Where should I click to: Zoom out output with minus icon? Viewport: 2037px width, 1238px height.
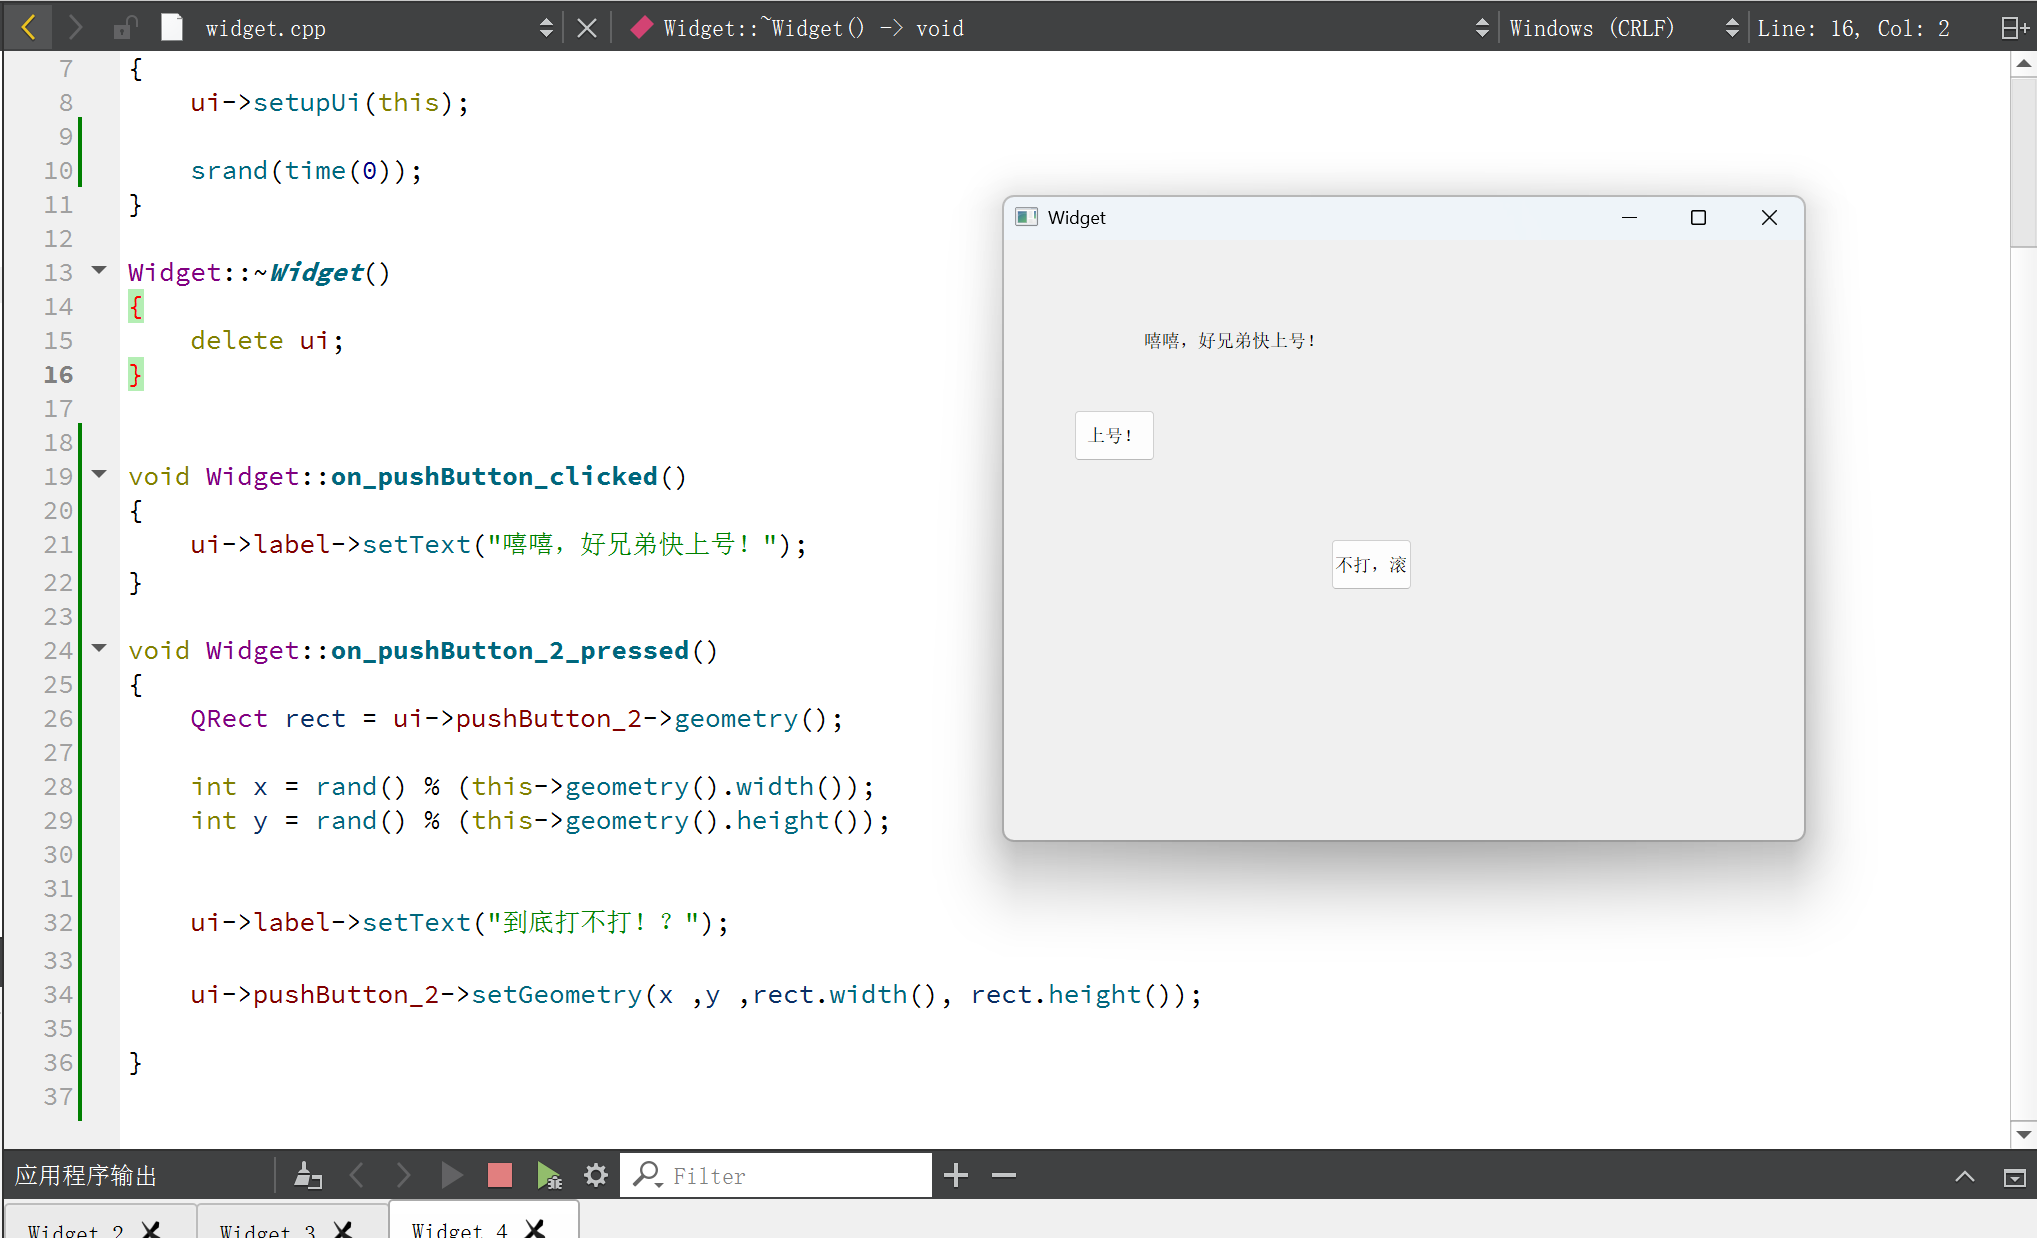(x=1004, y=1175)
